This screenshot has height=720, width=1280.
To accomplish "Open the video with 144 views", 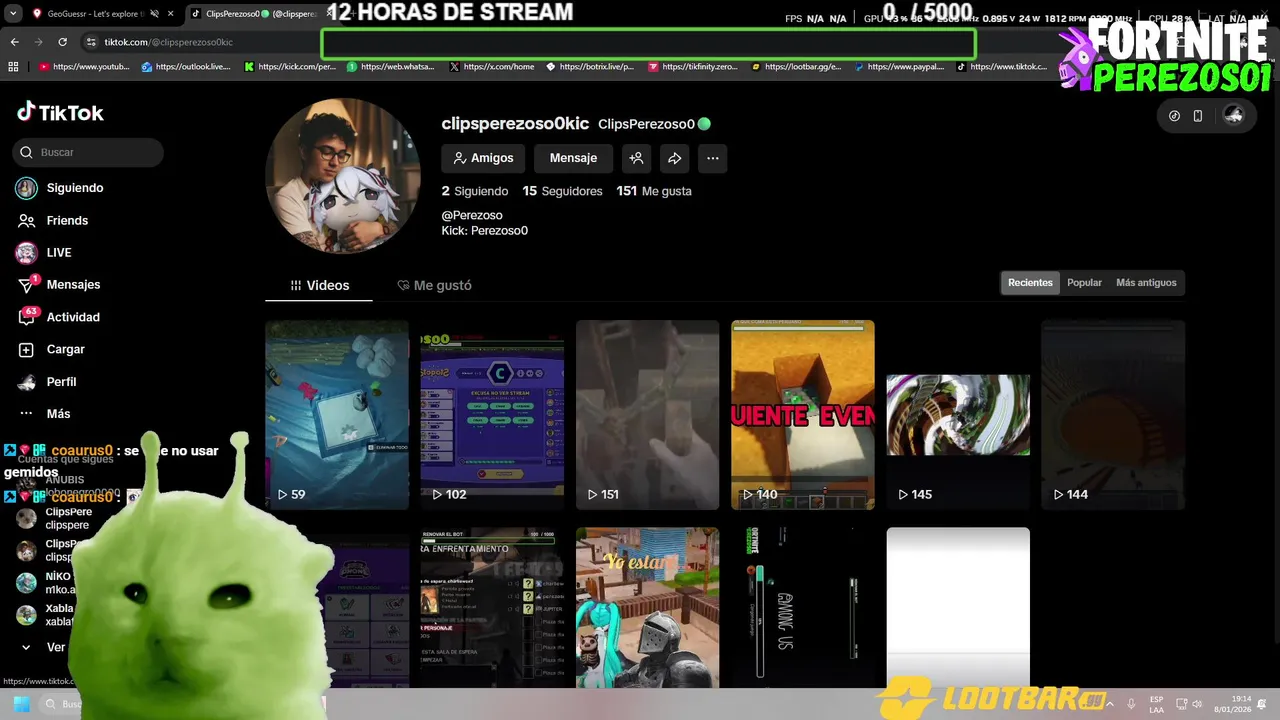I will [1113, 415].
